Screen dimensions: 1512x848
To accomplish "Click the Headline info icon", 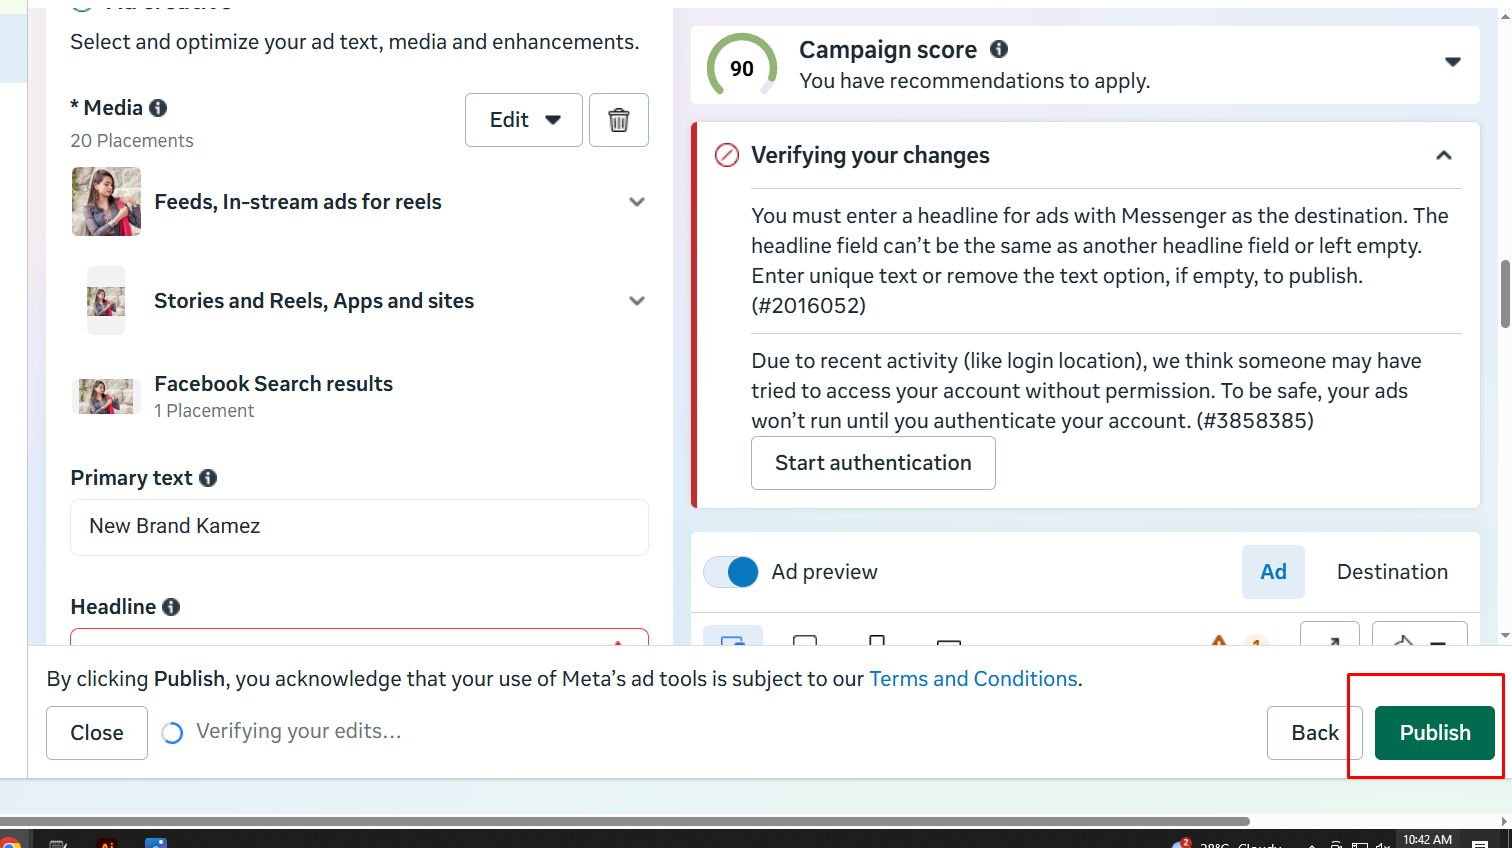I will [171, 607].
